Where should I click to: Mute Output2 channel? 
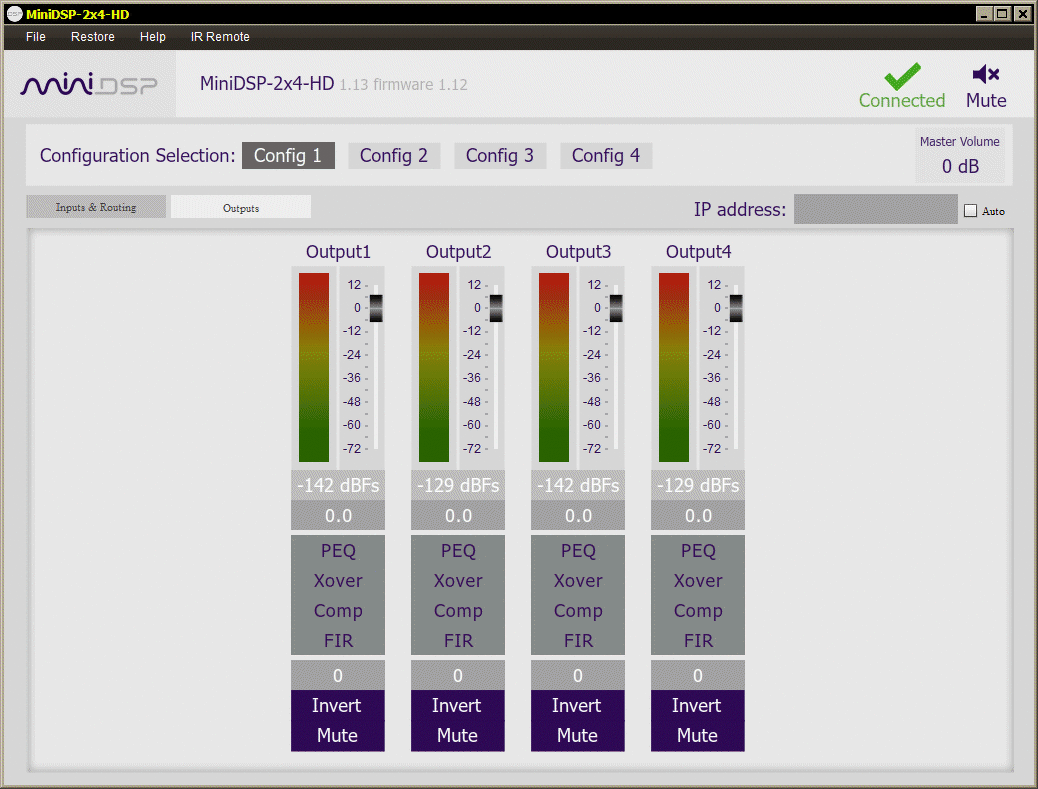tap(457, 736)
